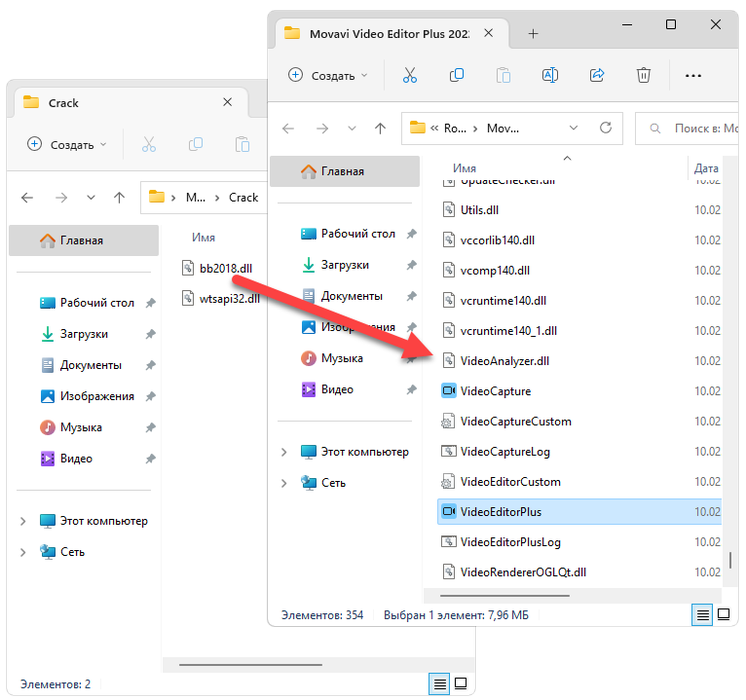Switch Movavi window to details view icon
Screen dimensions: 746x700
[702, 615]
